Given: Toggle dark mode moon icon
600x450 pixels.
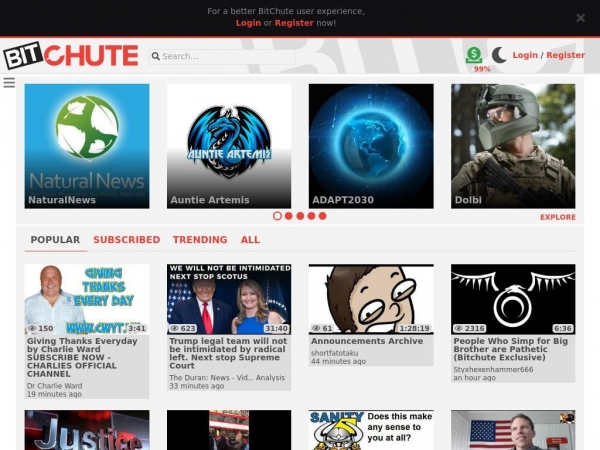Looking at the screenshot, I should click(x=499, y=56).
